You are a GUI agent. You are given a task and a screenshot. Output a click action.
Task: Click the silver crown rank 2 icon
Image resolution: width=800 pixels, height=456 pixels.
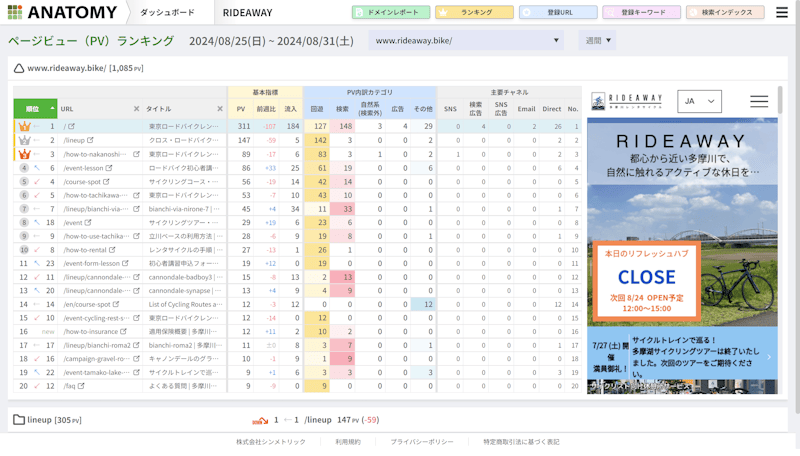[24, 140]
